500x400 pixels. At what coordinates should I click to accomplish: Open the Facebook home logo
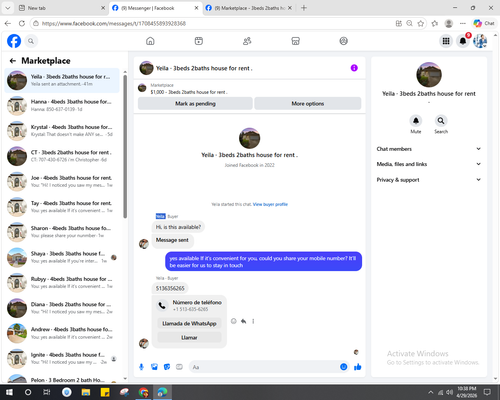coord(14,41)
